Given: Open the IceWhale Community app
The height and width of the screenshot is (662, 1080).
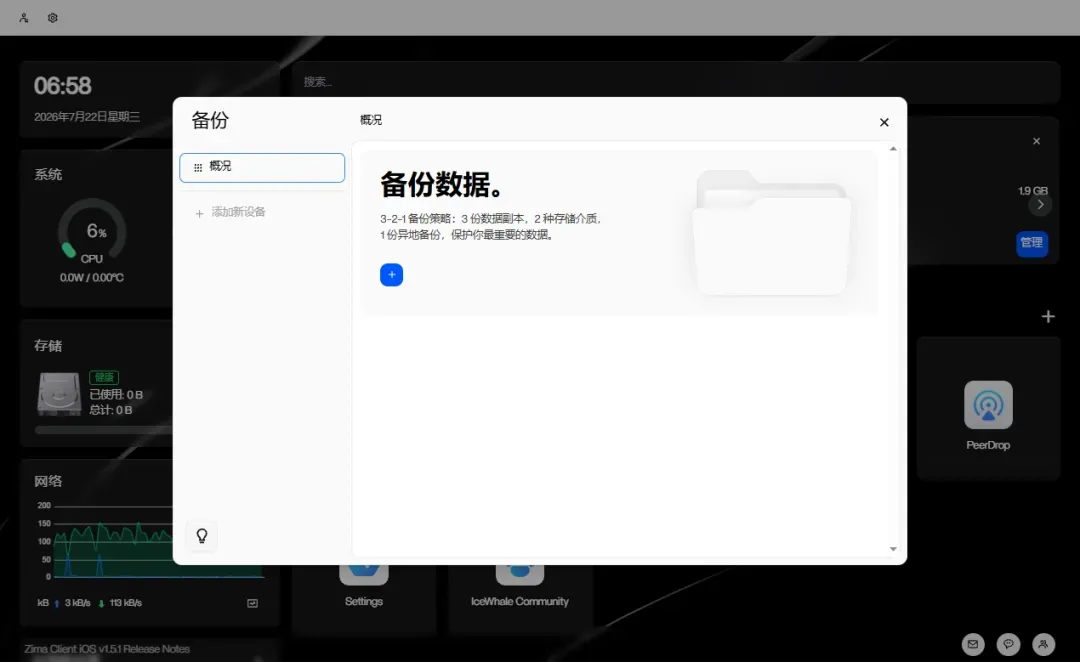Looking at the screenshot, I should coord(519,587).
